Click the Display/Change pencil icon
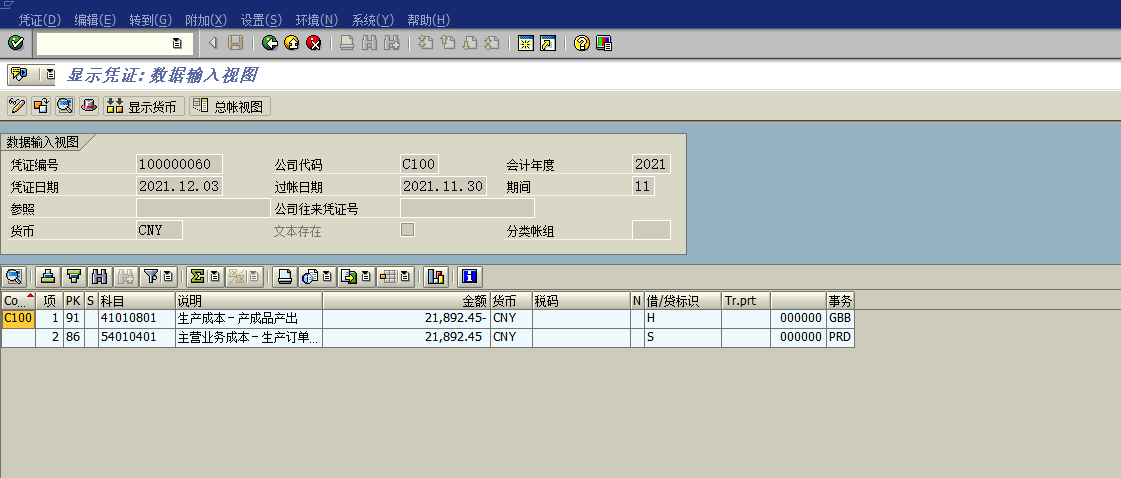 pos(16,106)
